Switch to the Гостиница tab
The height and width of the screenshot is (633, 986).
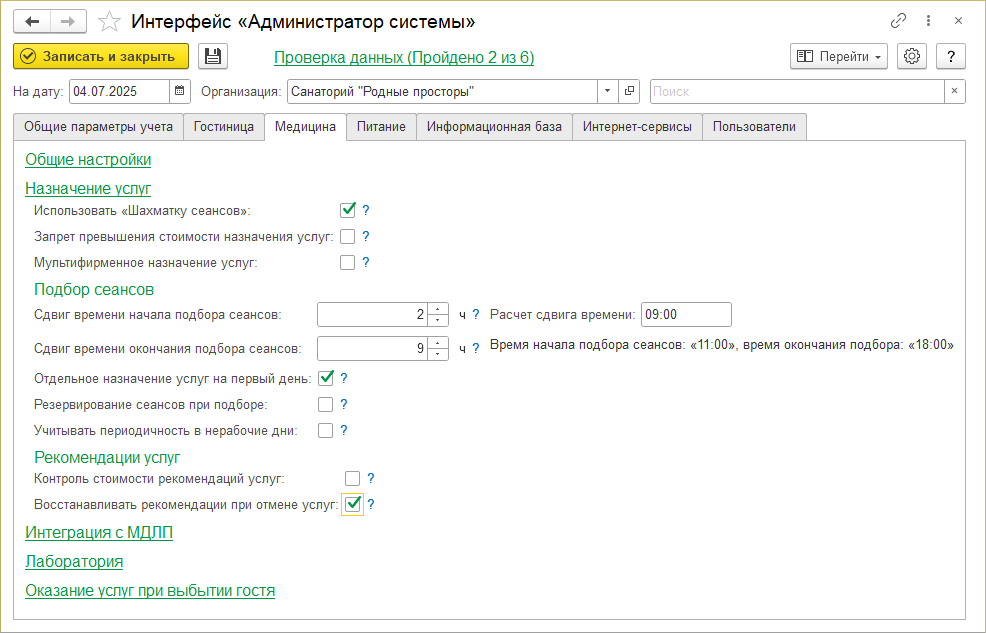click(x=224, y=127)
